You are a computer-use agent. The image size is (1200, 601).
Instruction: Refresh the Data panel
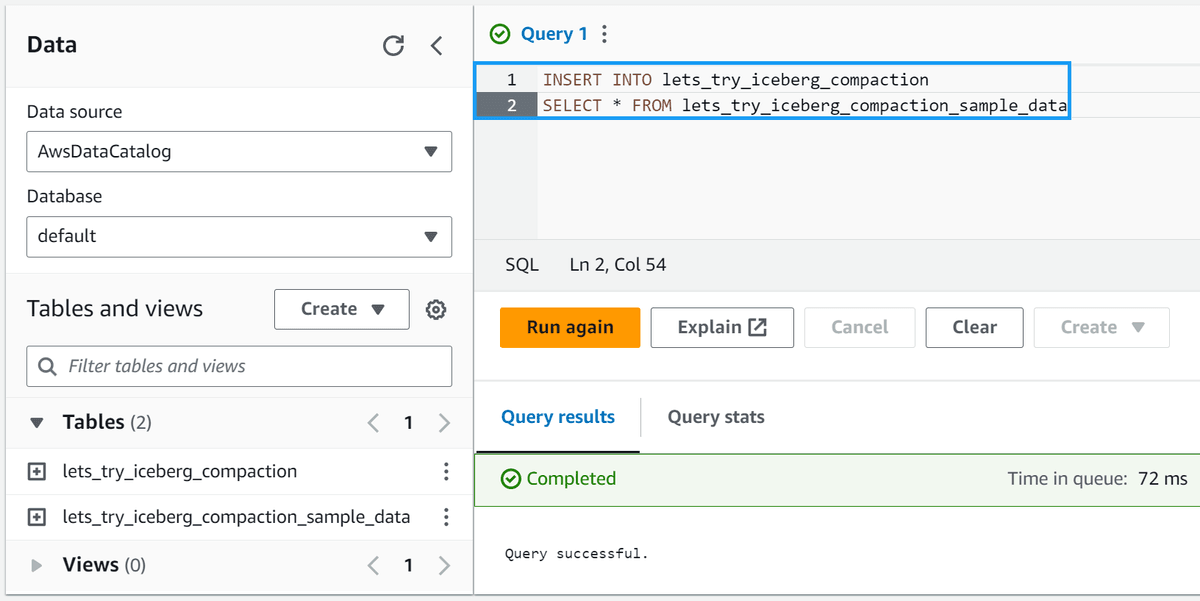point(393,45)
